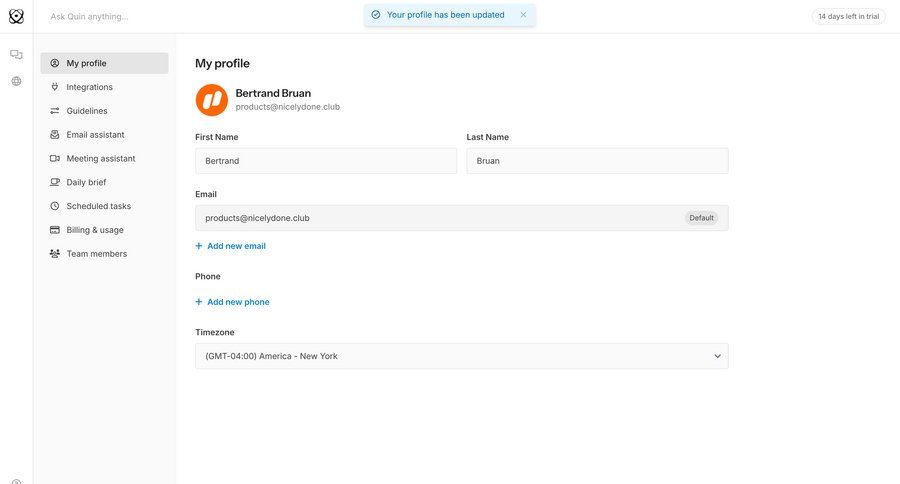Open Billing & usage
Viewport: 900px width, 484px height.
click(x=95, y=230)
